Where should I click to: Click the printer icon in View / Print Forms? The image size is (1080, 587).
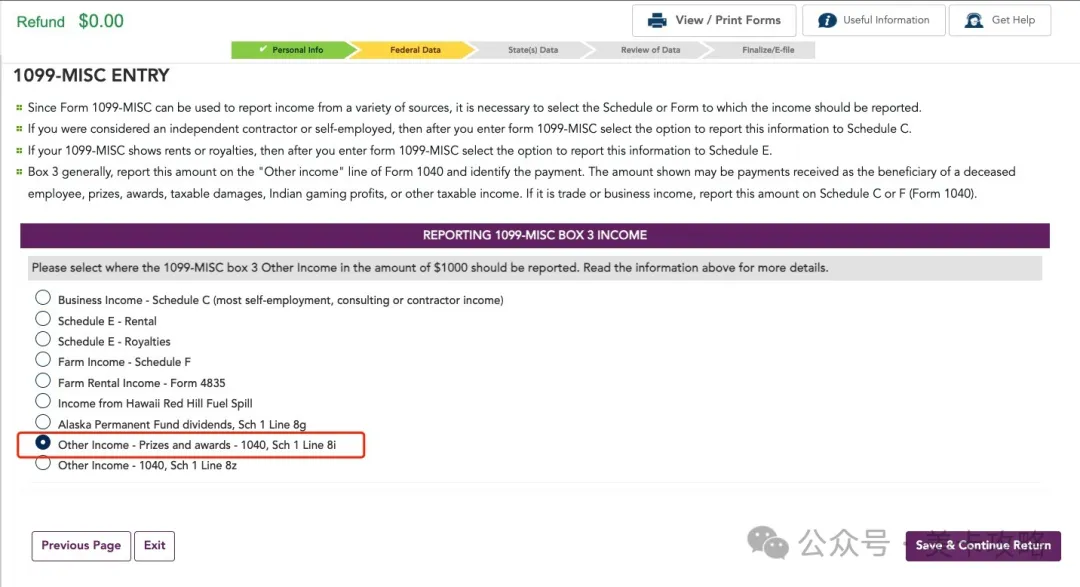pyautogui.click(x=657, y=21)
